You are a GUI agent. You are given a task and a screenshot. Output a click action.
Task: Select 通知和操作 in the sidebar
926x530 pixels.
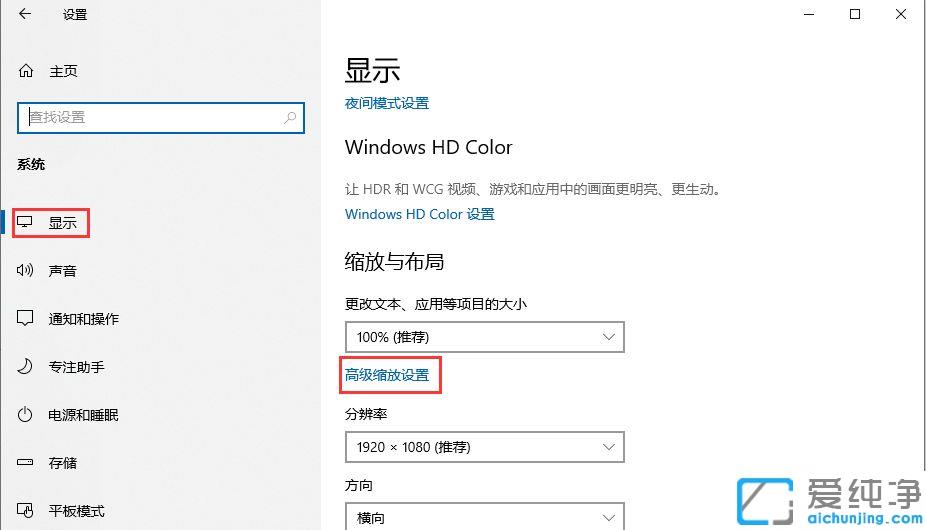[x=84, y=319]
